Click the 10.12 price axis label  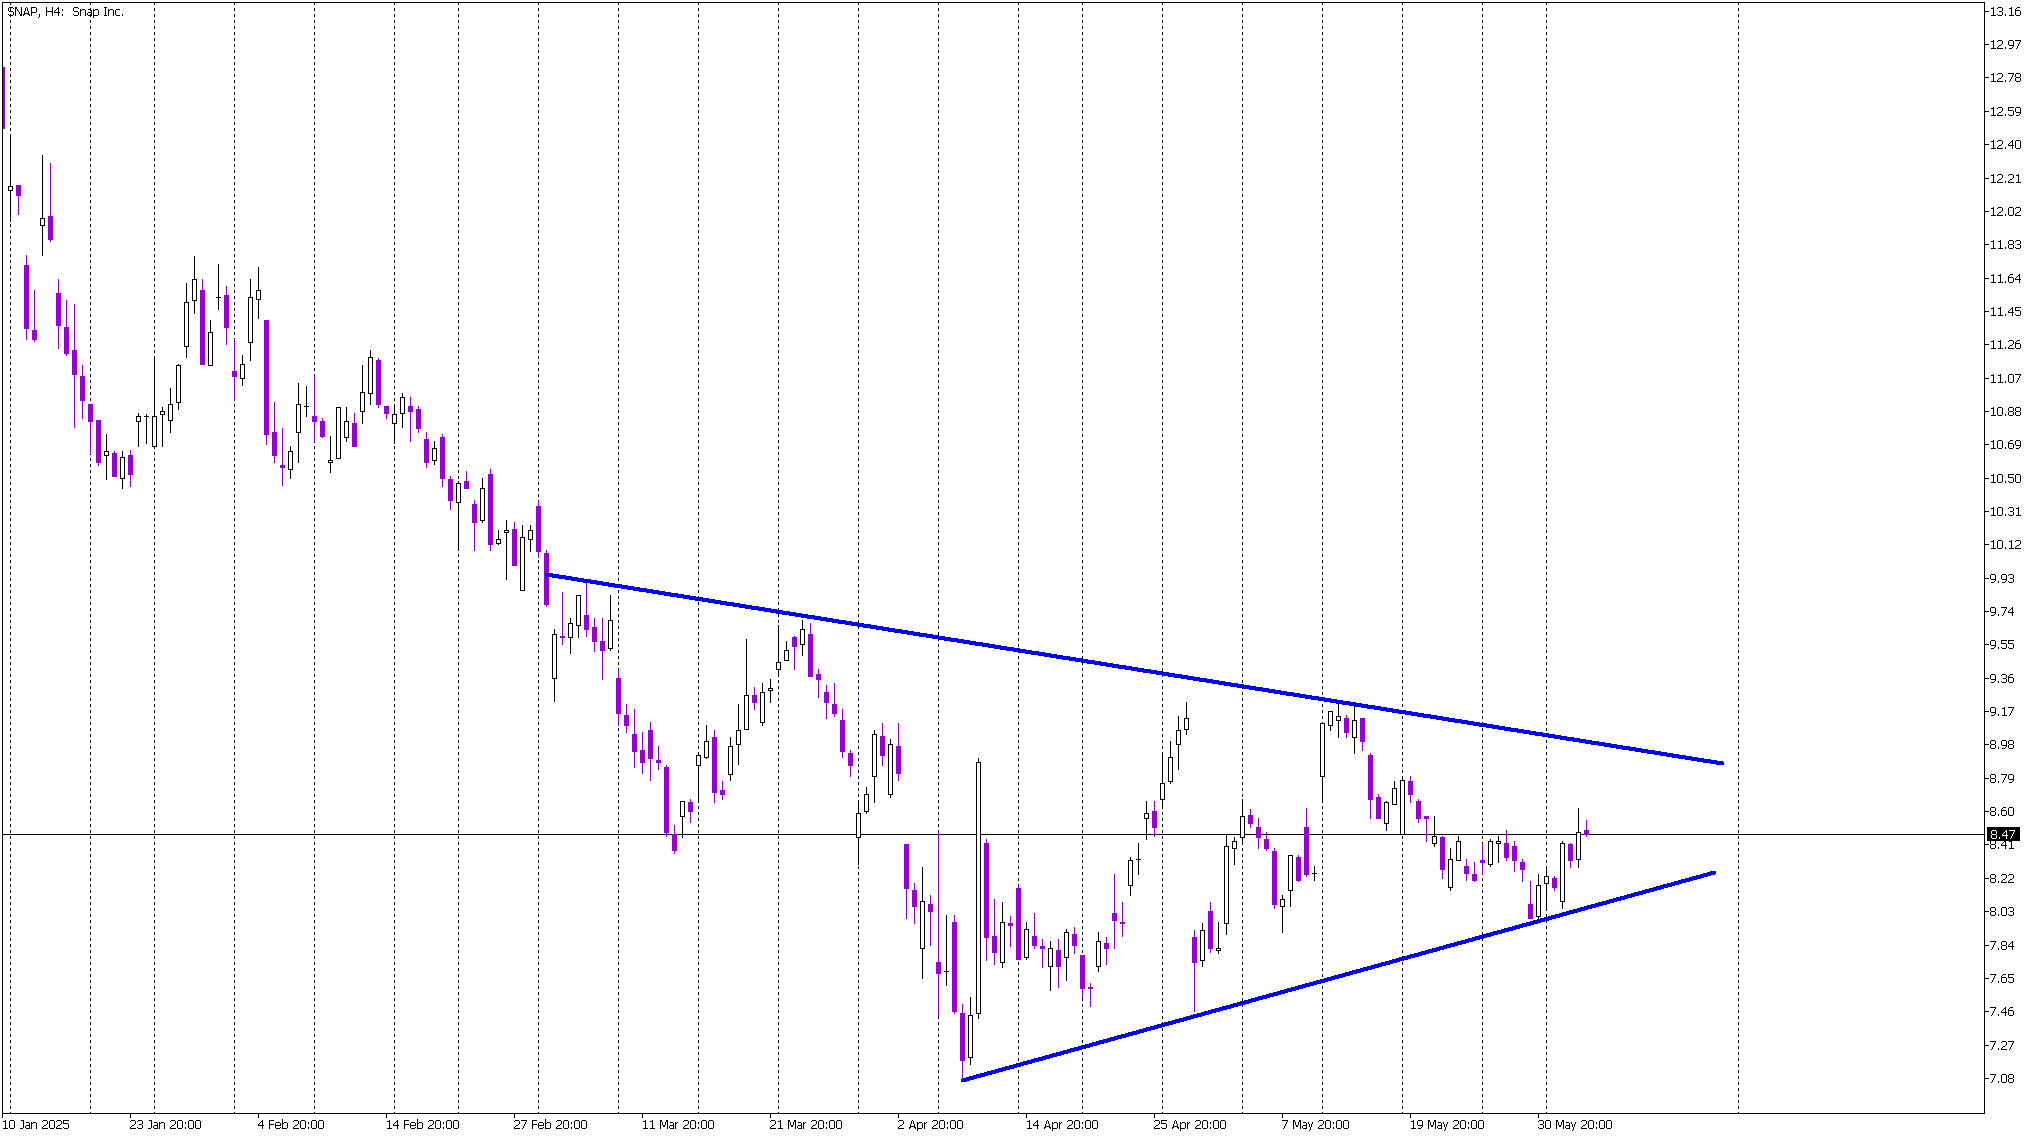coord(2005,545)
